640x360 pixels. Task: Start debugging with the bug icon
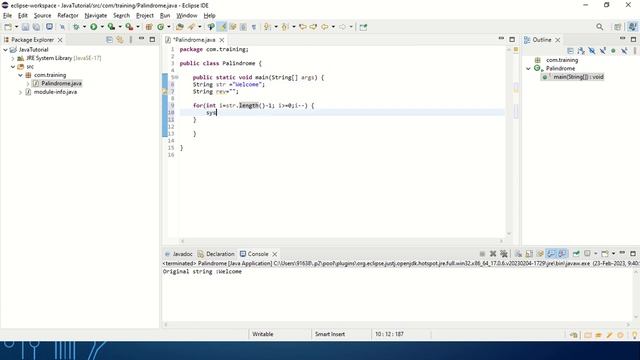point(76,27)
